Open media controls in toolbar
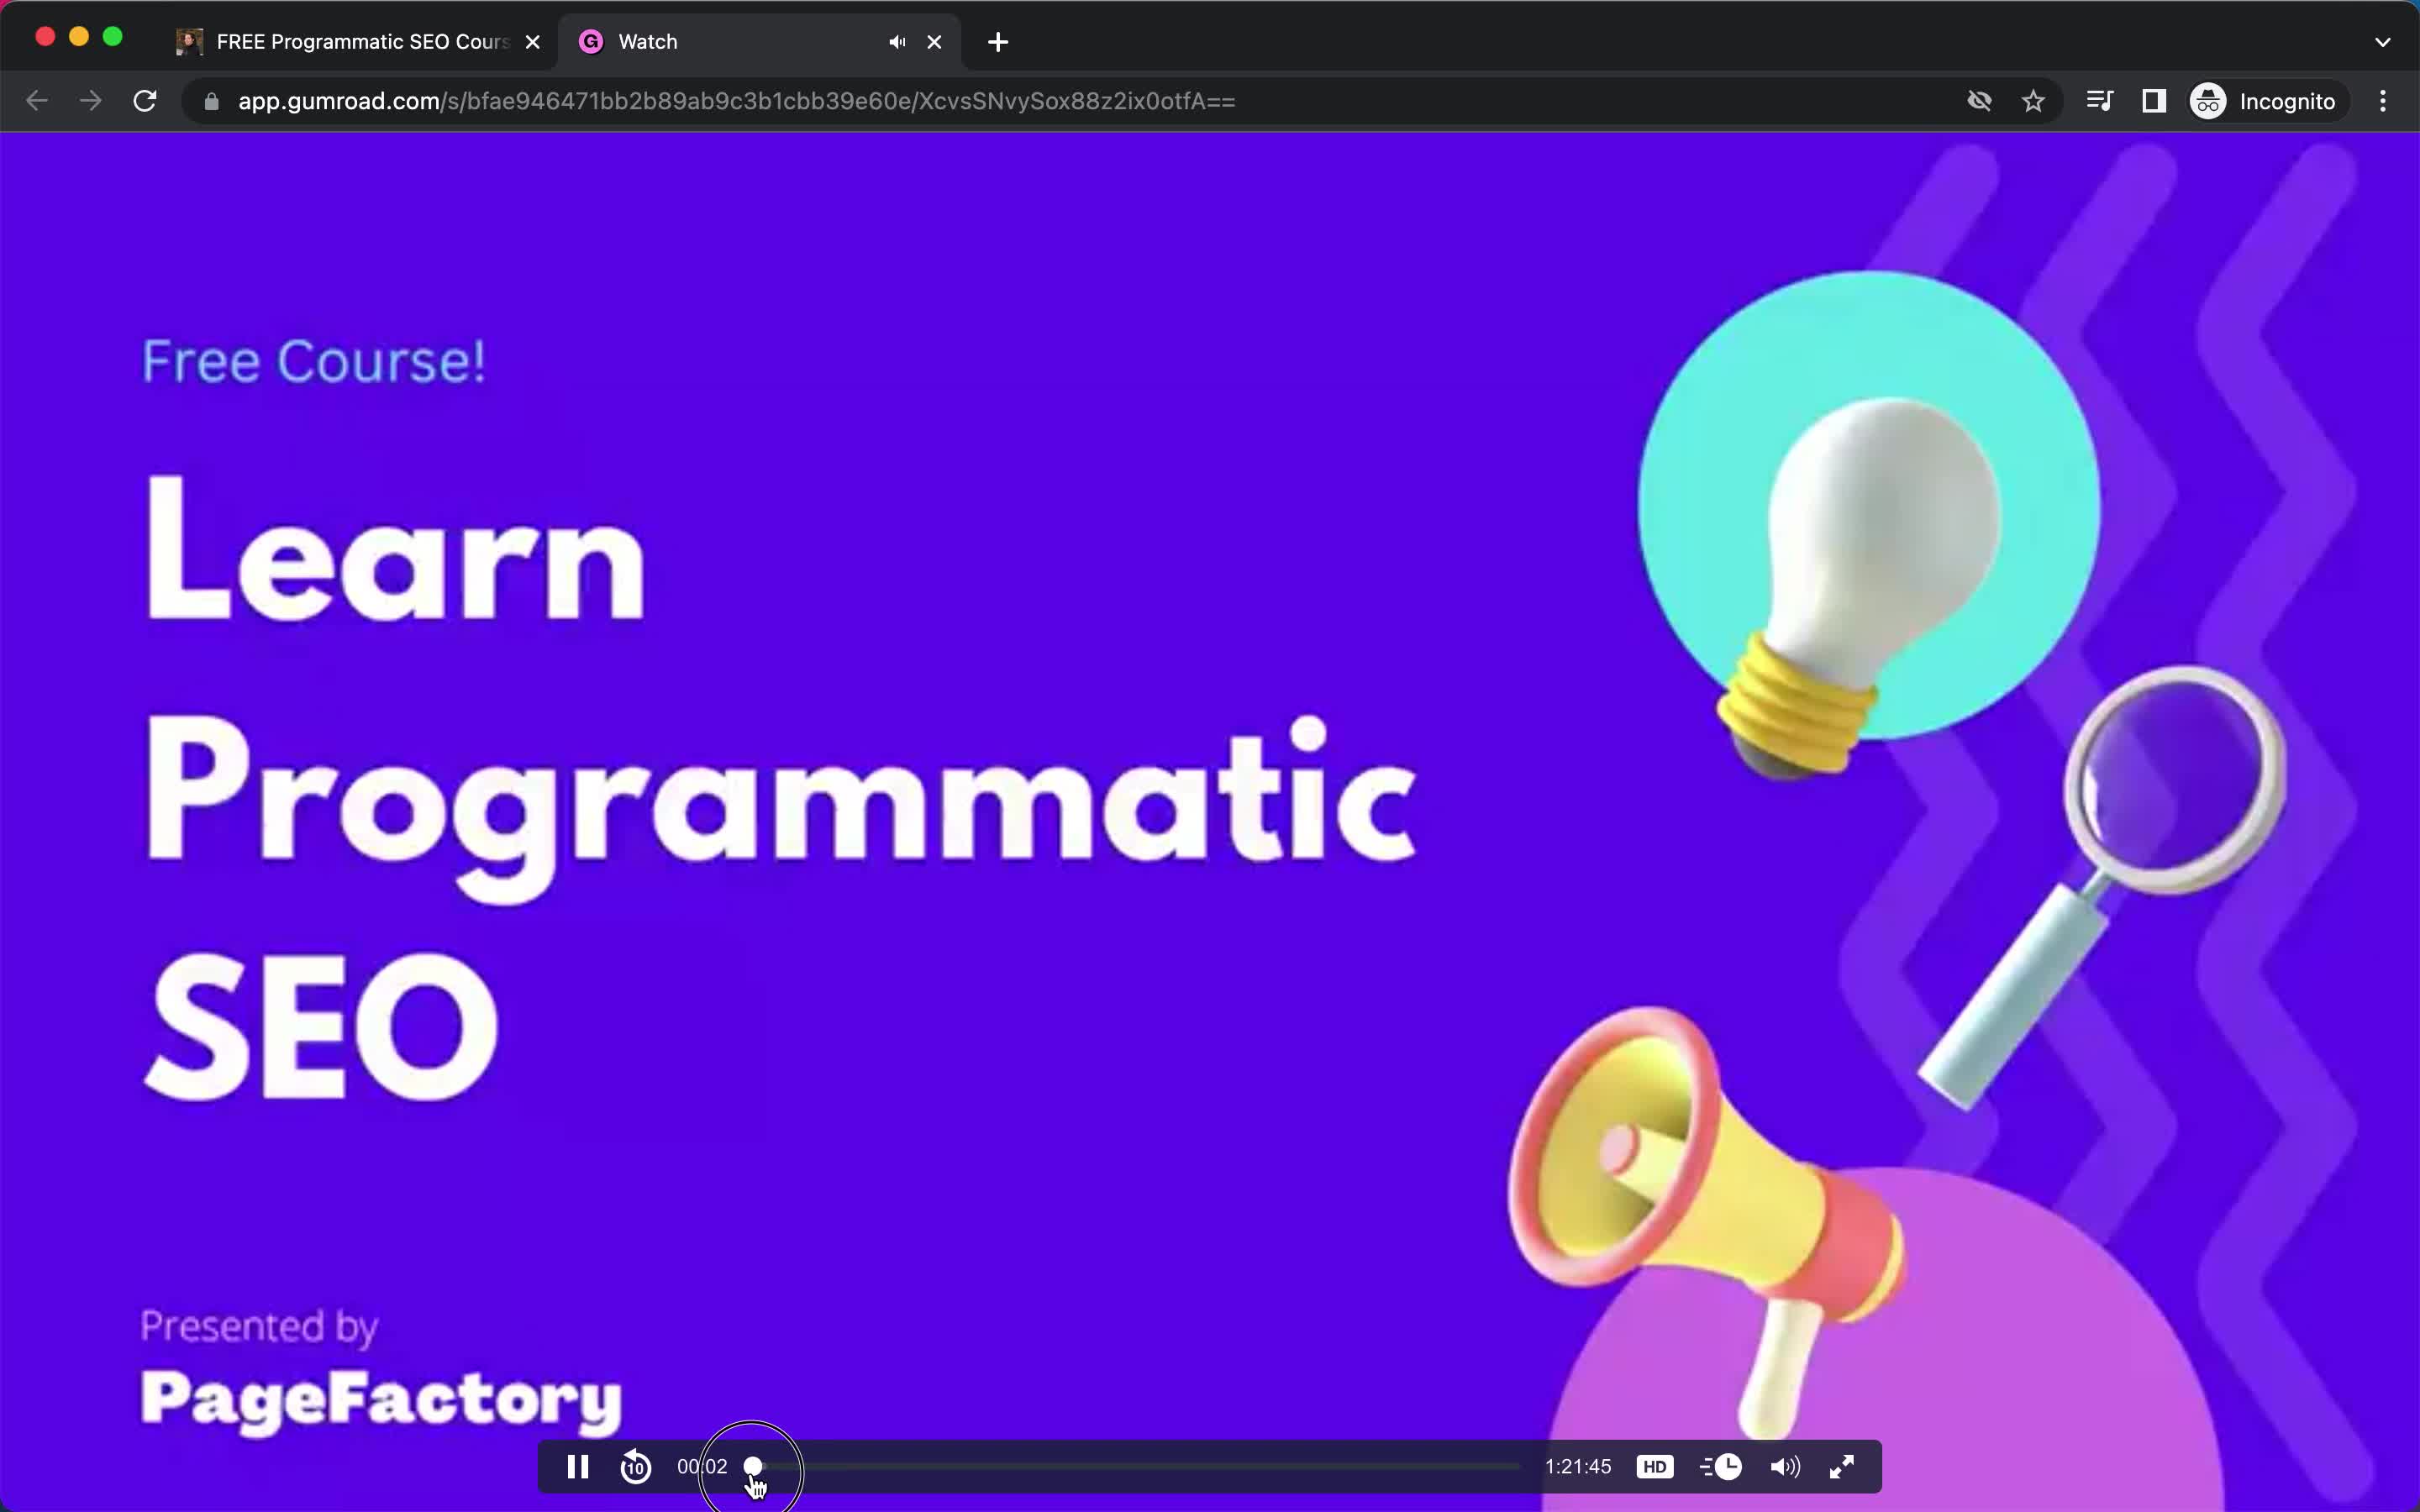This screenshot has width=2420, height=1512. [x=2099, y=101]
